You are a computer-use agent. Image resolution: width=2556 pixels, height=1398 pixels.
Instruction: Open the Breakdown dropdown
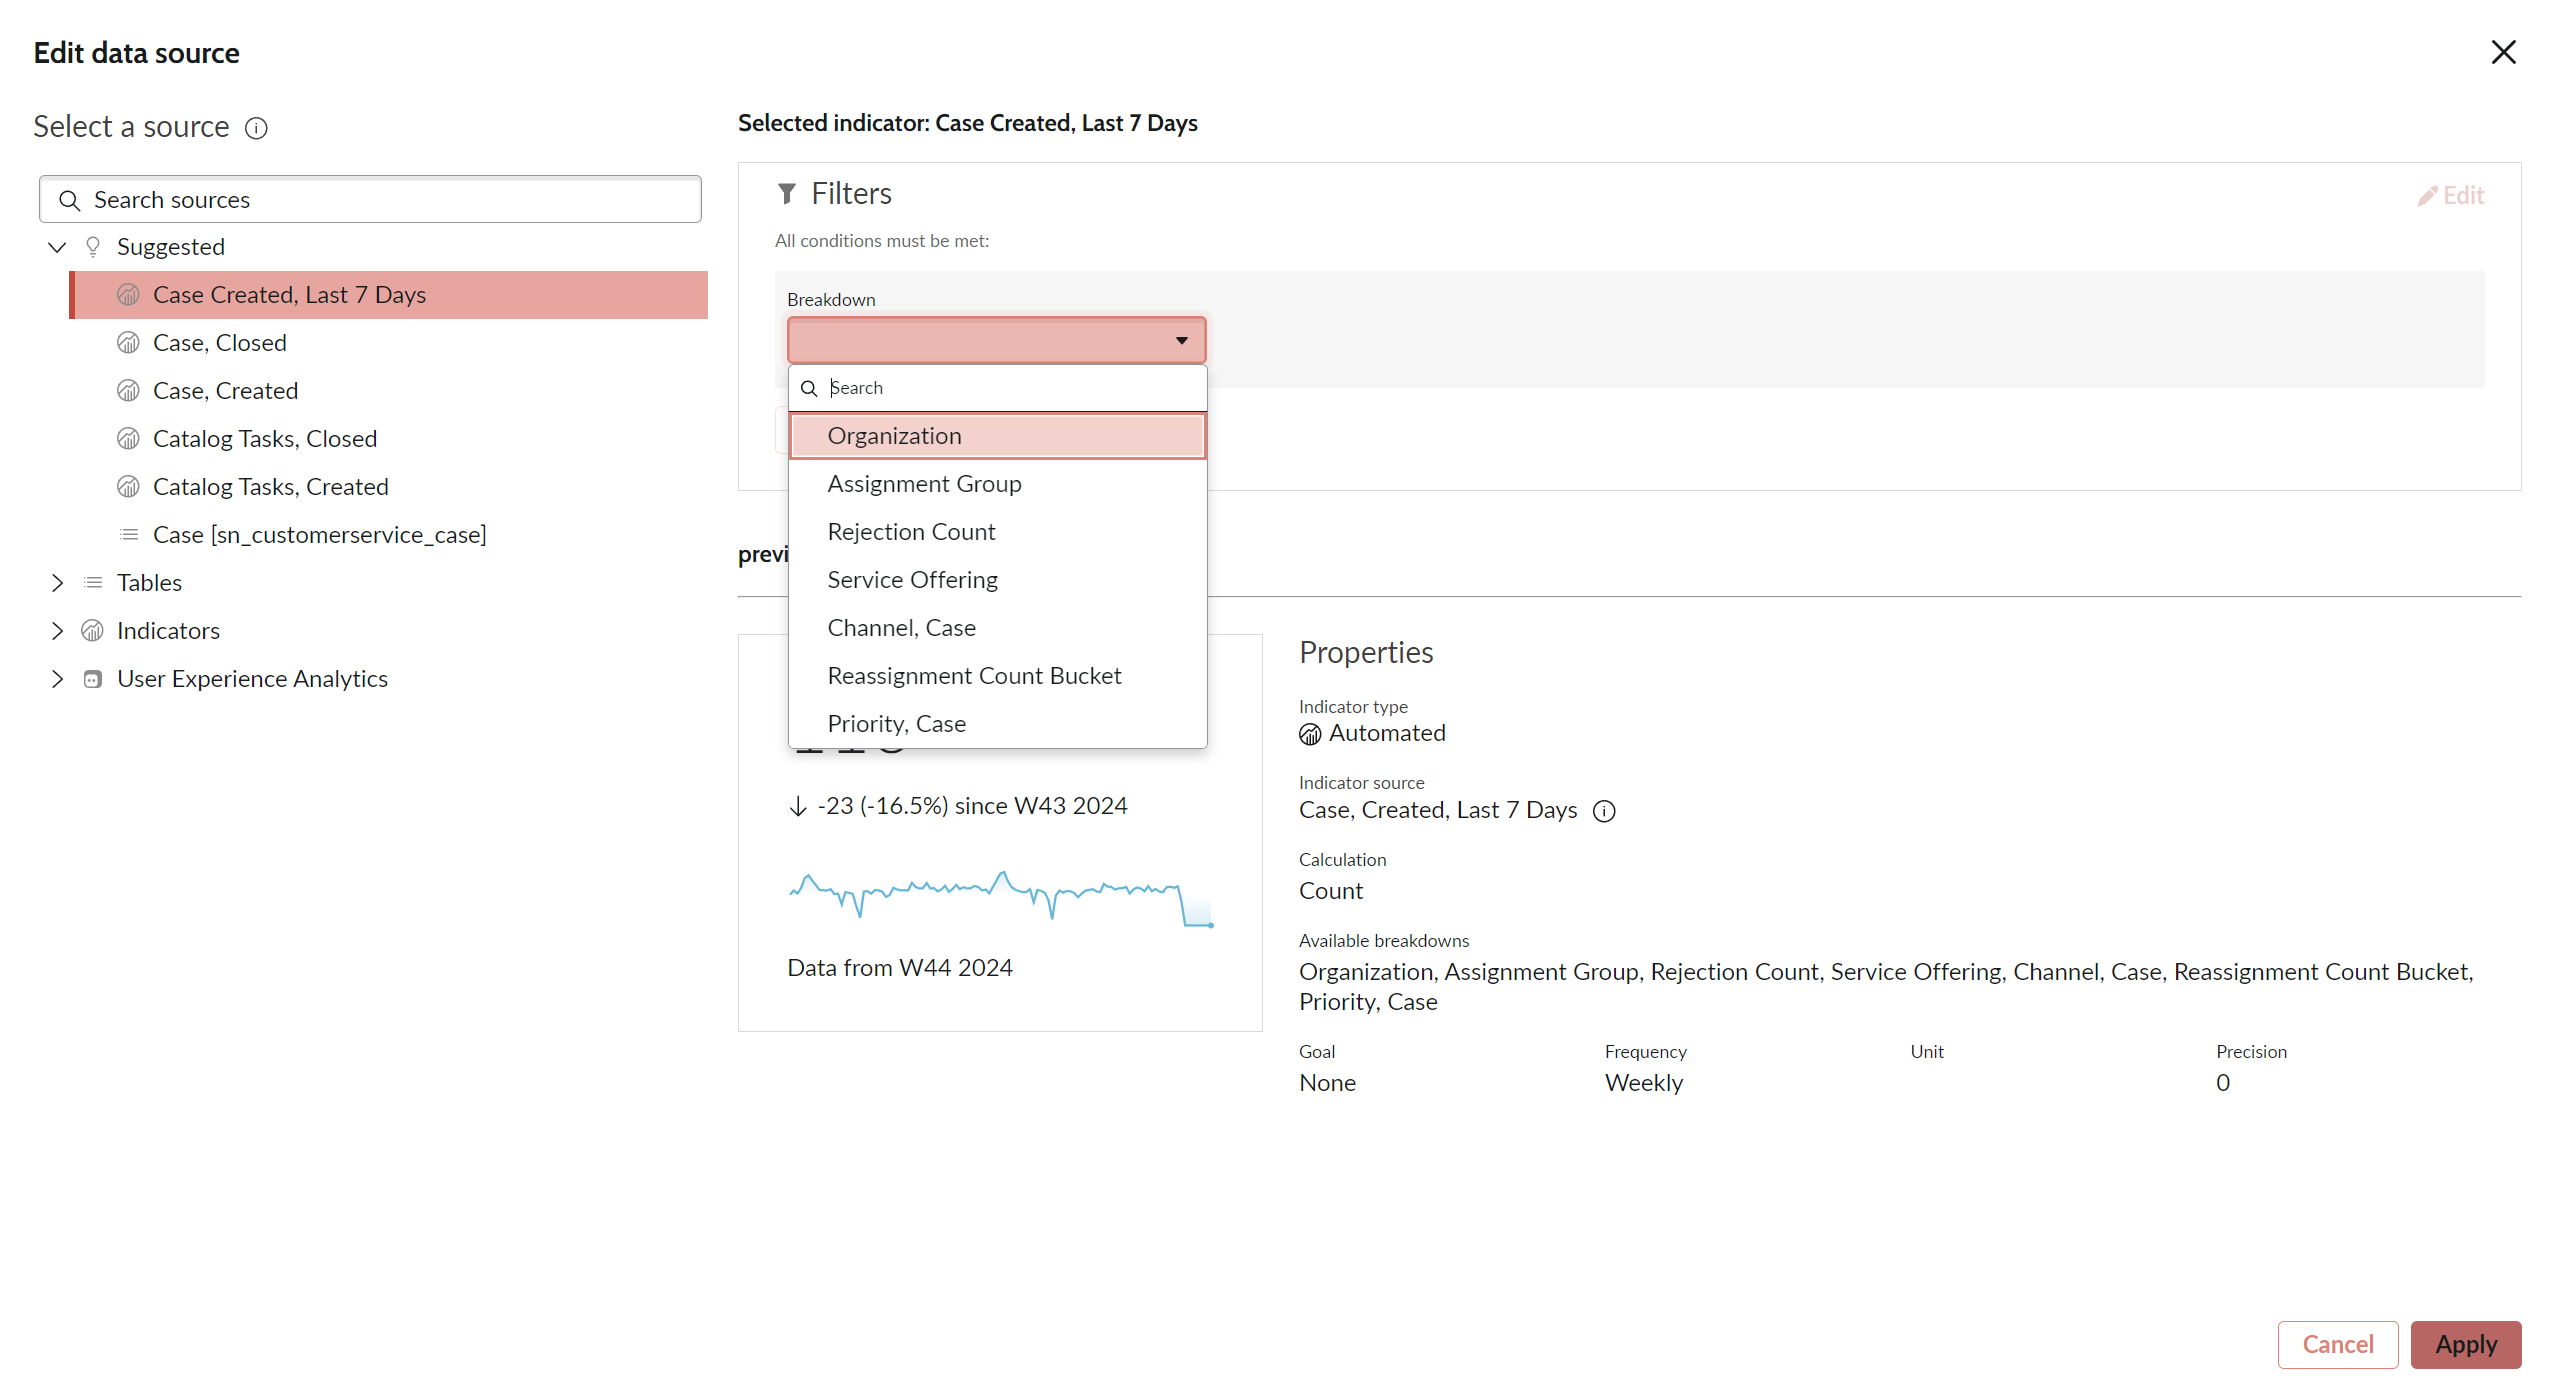coord(997,340)
